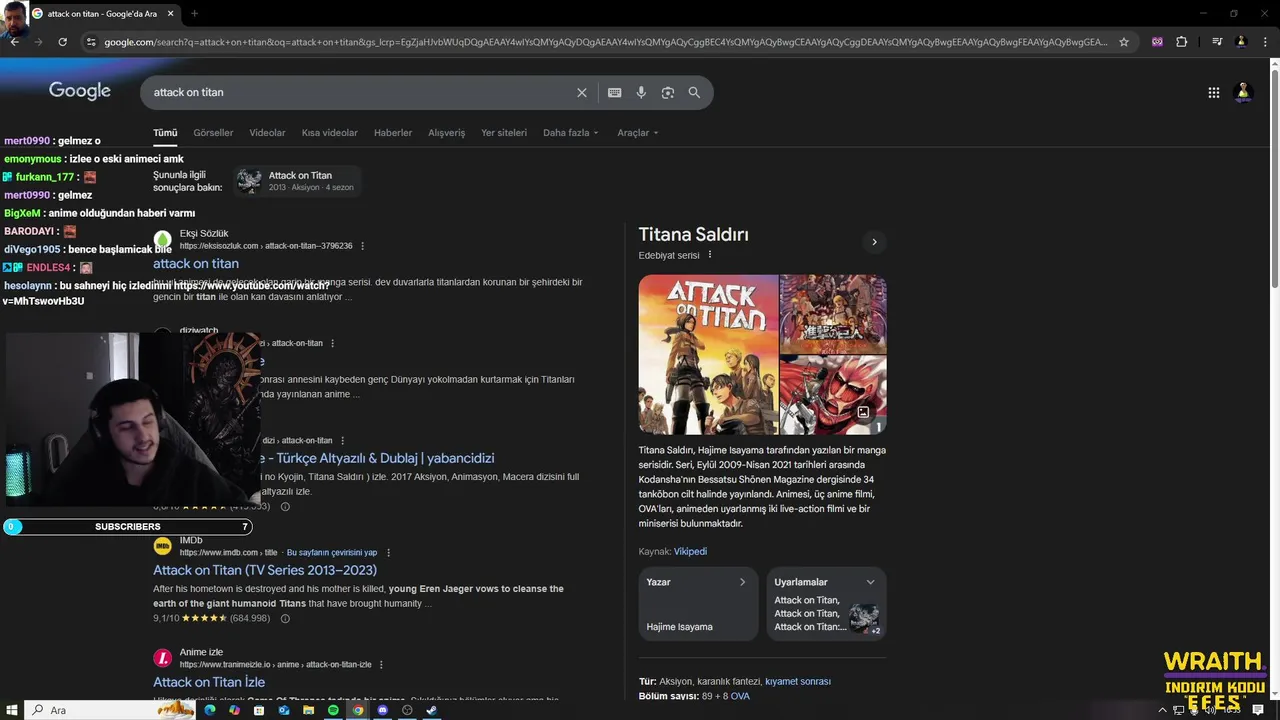Open the Windows Start menu
Viewport: 1280px width, 720px height.
click(x=11, y=710)
